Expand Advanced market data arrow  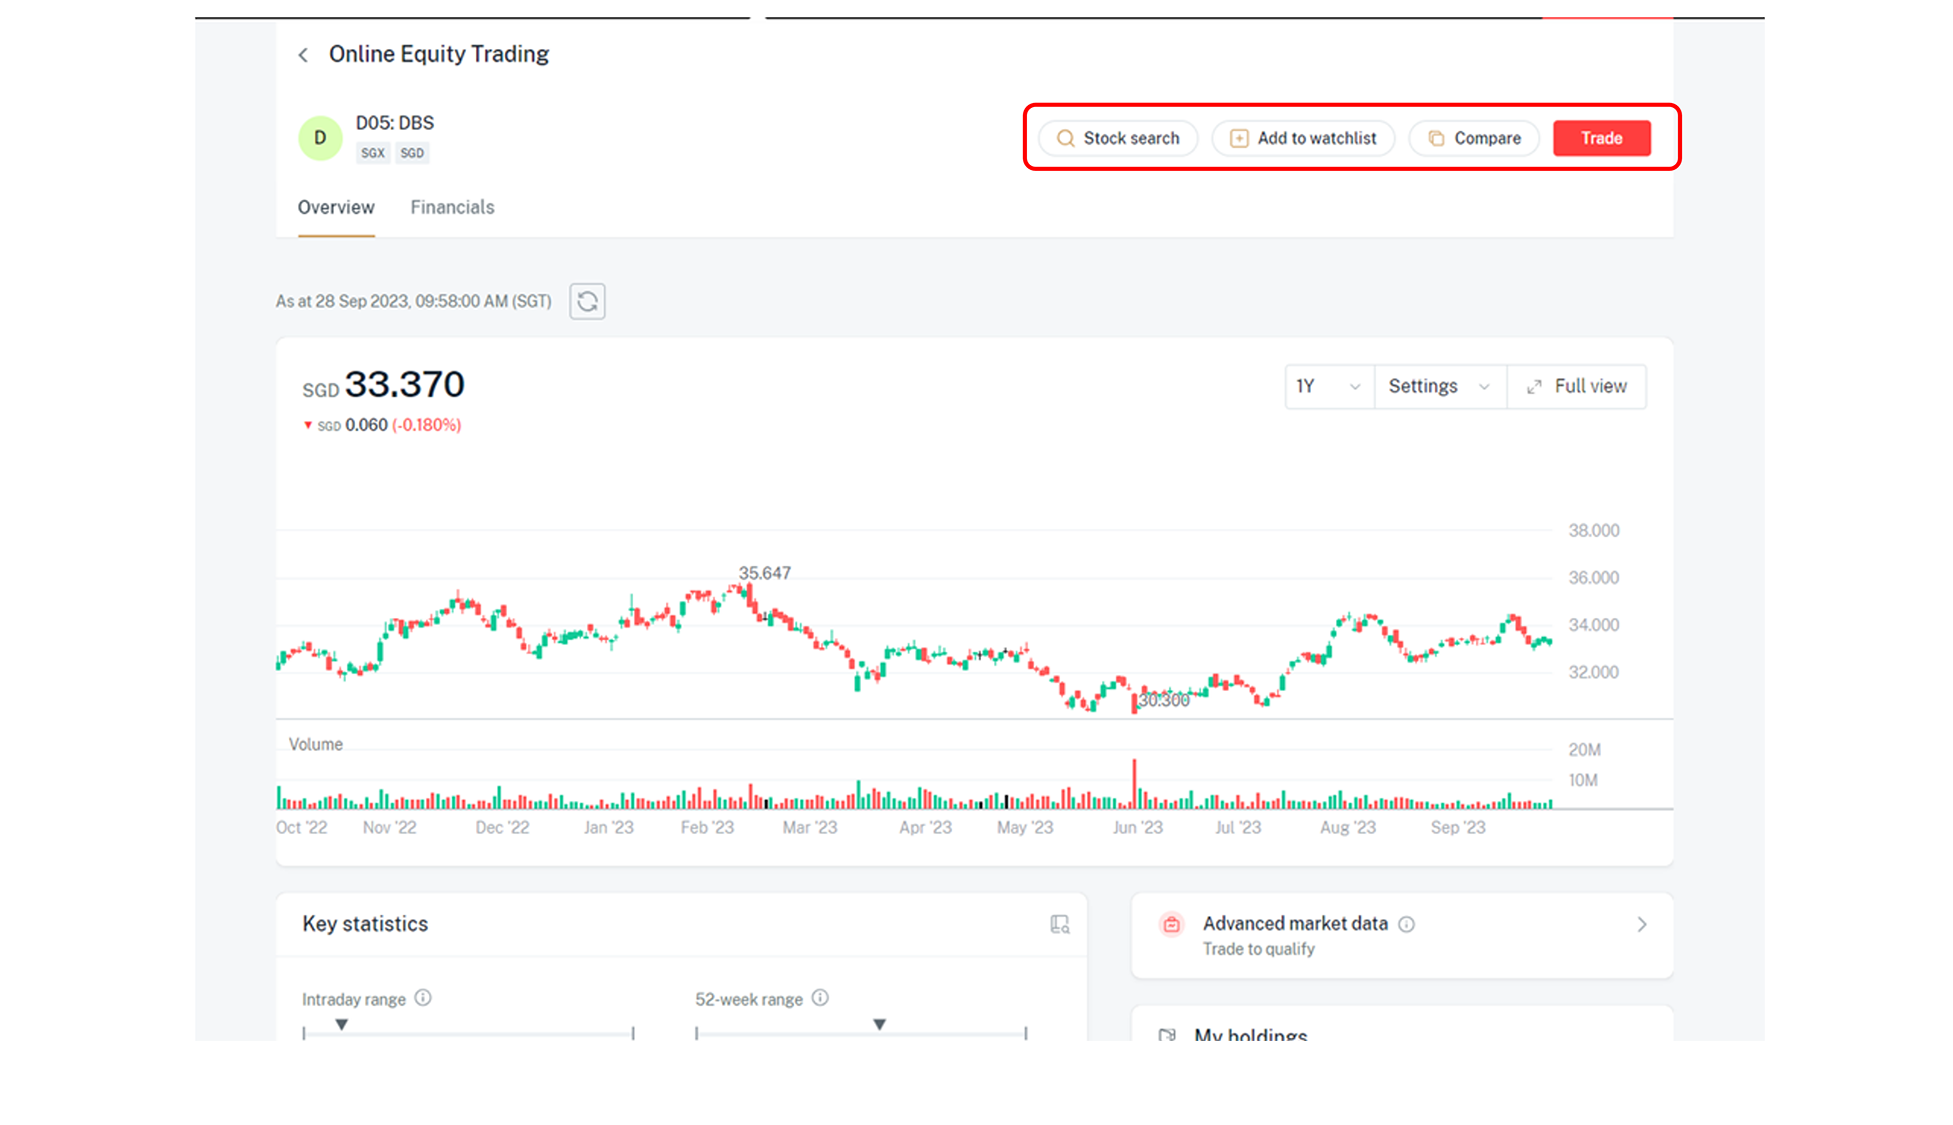(x=1641, y=925)
